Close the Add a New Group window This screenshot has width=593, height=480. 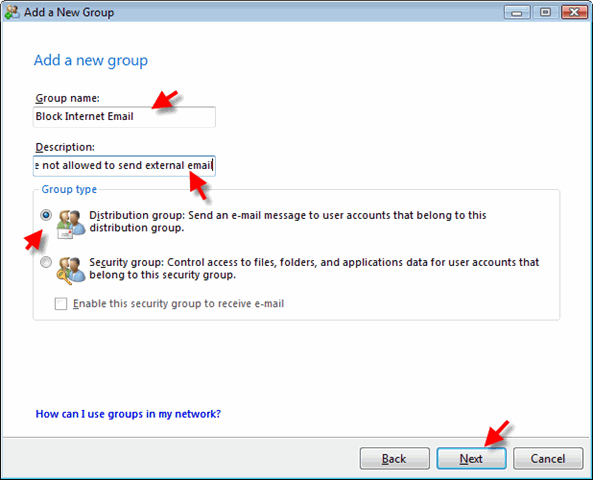click(574, 12)
